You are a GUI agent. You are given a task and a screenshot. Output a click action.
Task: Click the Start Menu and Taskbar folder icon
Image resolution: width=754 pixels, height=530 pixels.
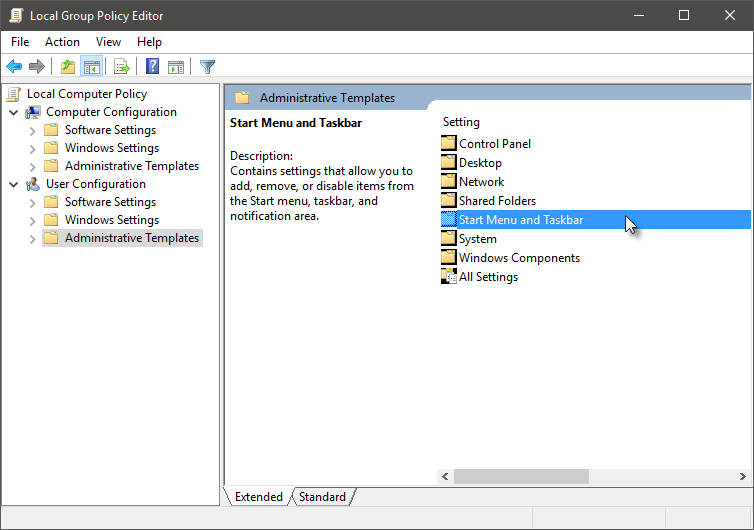[449, 220]
